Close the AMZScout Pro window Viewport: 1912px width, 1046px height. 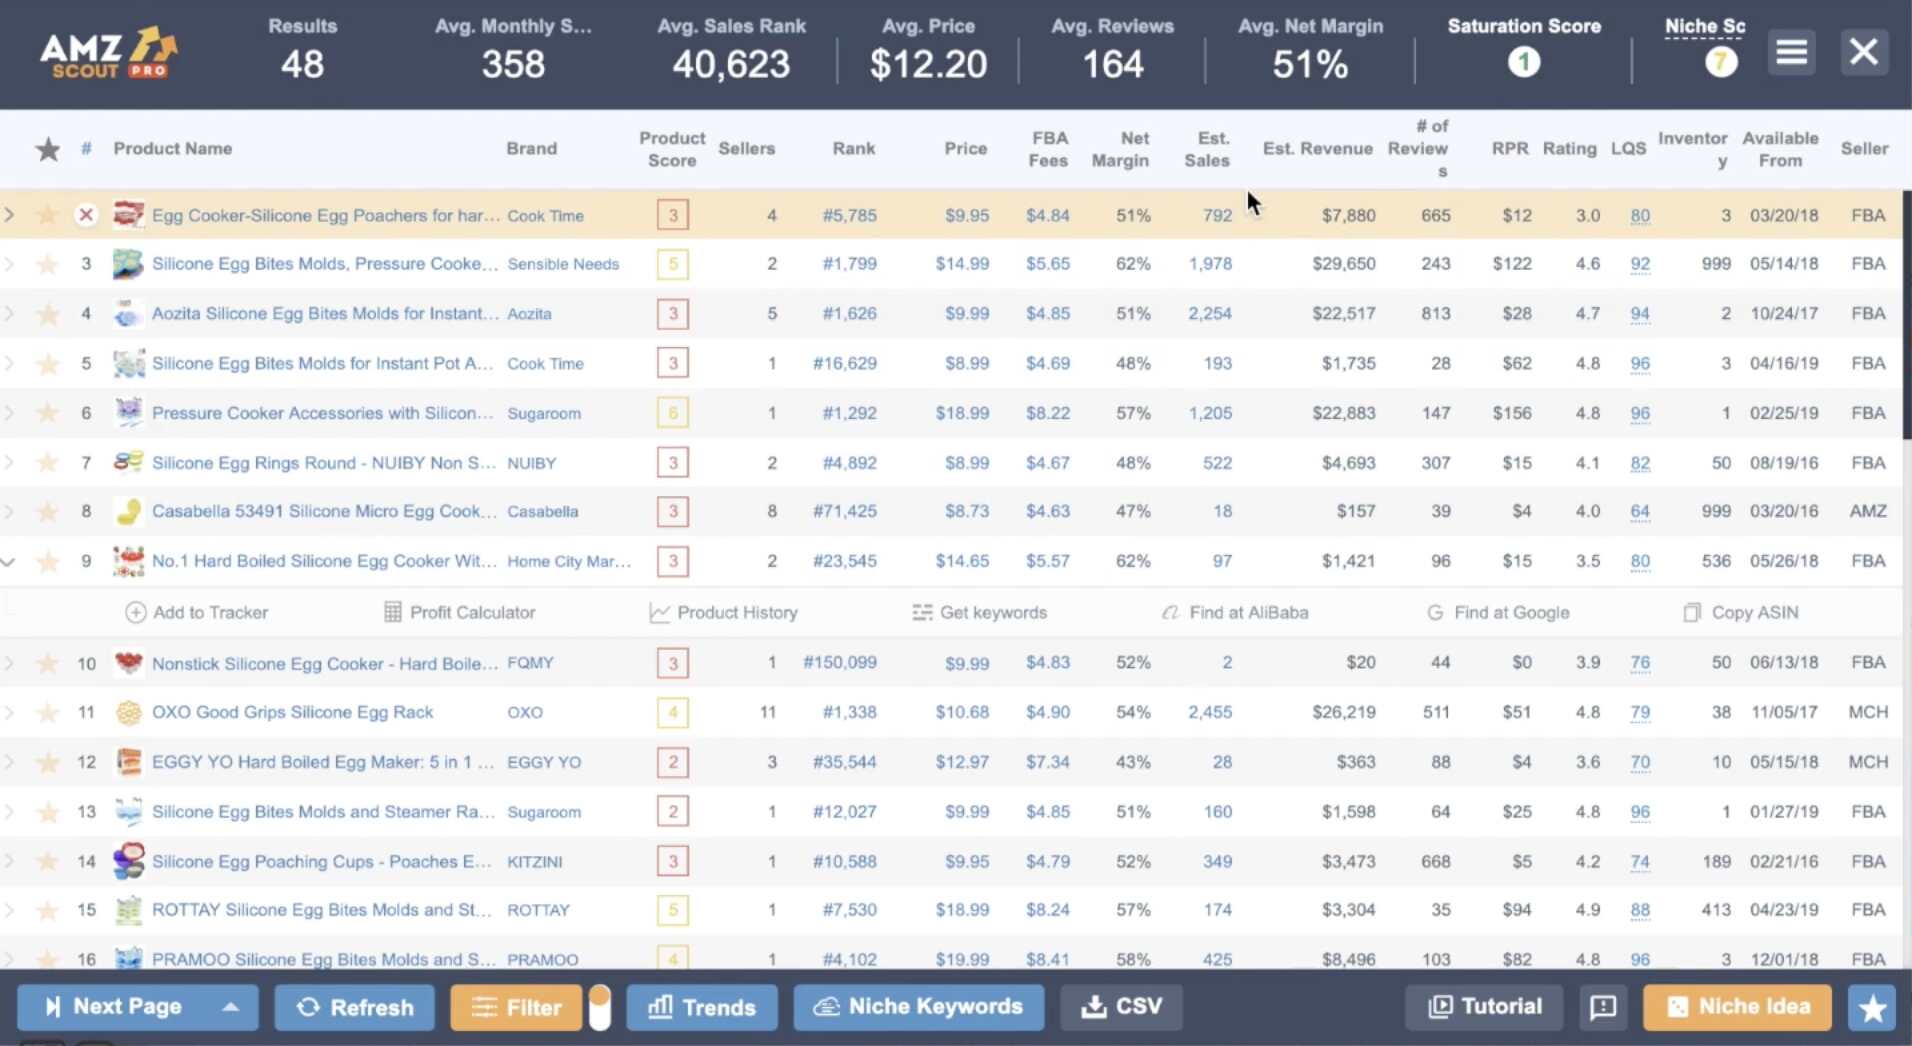pyautogui.click(x=1864, y=52)
